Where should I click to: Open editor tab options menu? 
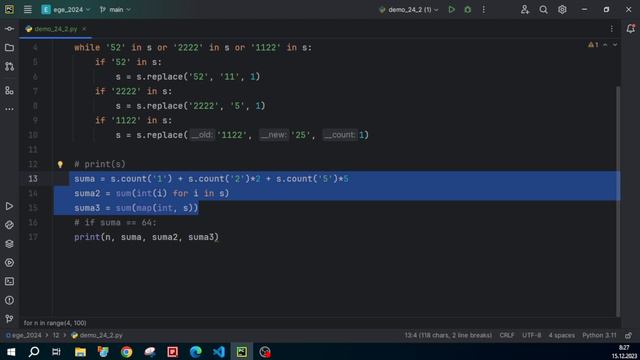[x=611, y=29]
